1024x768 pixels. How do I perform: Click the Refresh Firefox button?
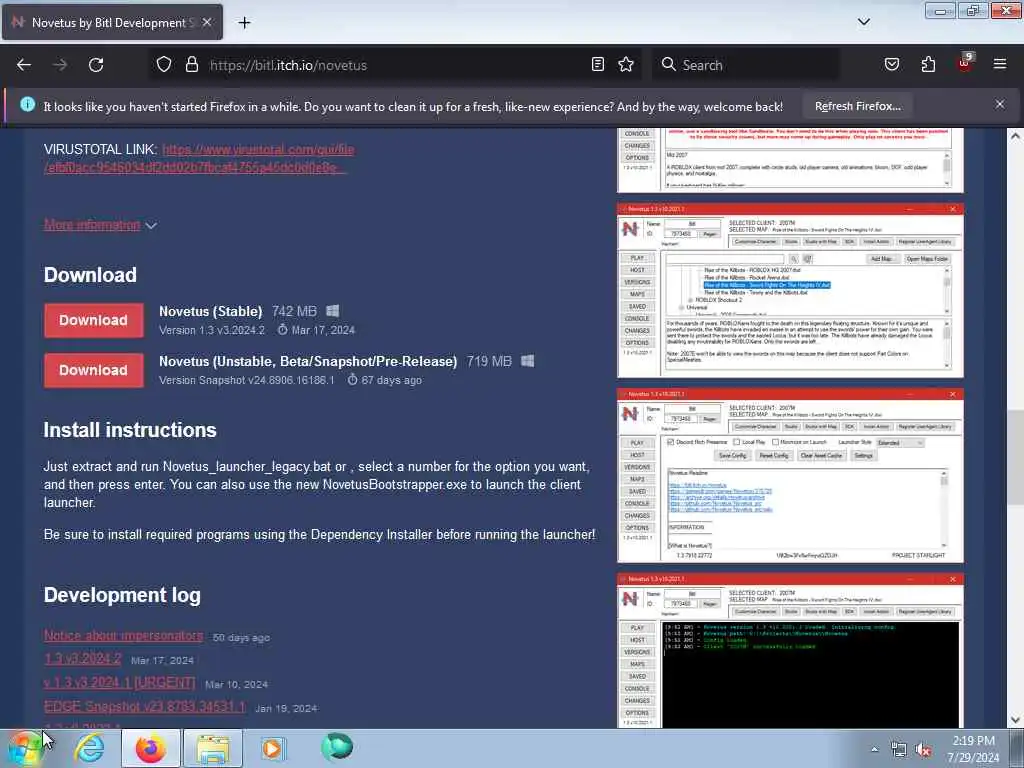[857, 106]
